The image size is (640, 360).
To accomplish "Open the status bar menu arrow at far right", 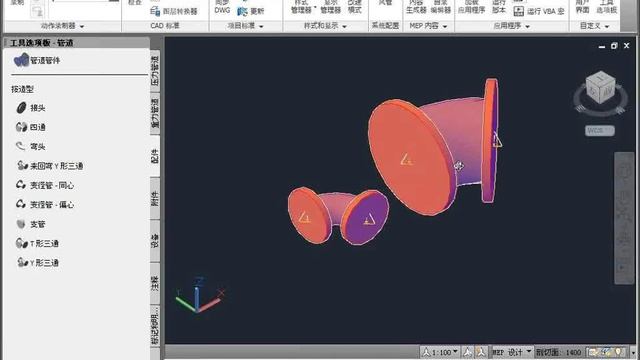I will [x=633, y=352].
